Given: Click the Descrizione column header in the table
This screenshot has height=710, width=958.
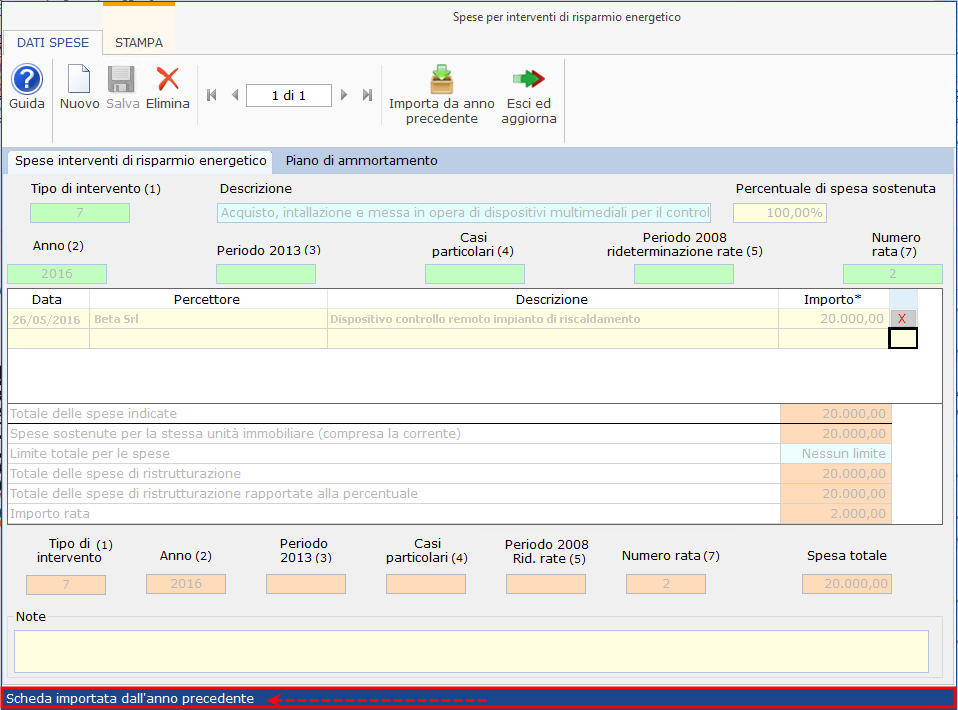Looking at the screenshot, I should click(x=552, y=299).
